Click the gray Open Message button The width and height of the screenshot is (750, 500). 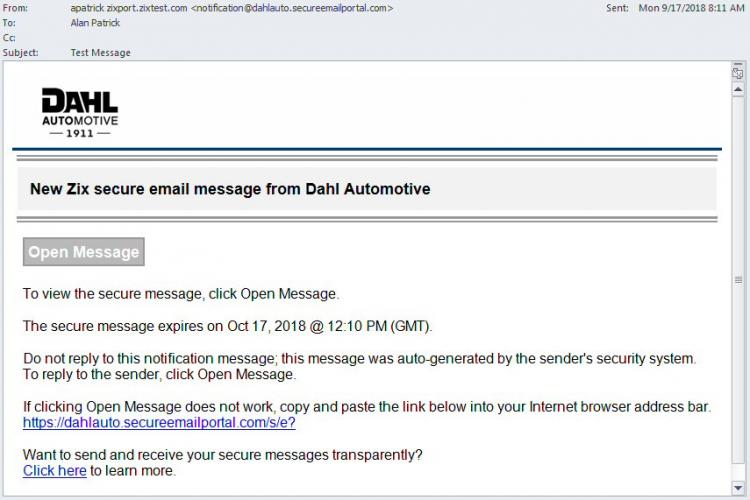point(84,252)
